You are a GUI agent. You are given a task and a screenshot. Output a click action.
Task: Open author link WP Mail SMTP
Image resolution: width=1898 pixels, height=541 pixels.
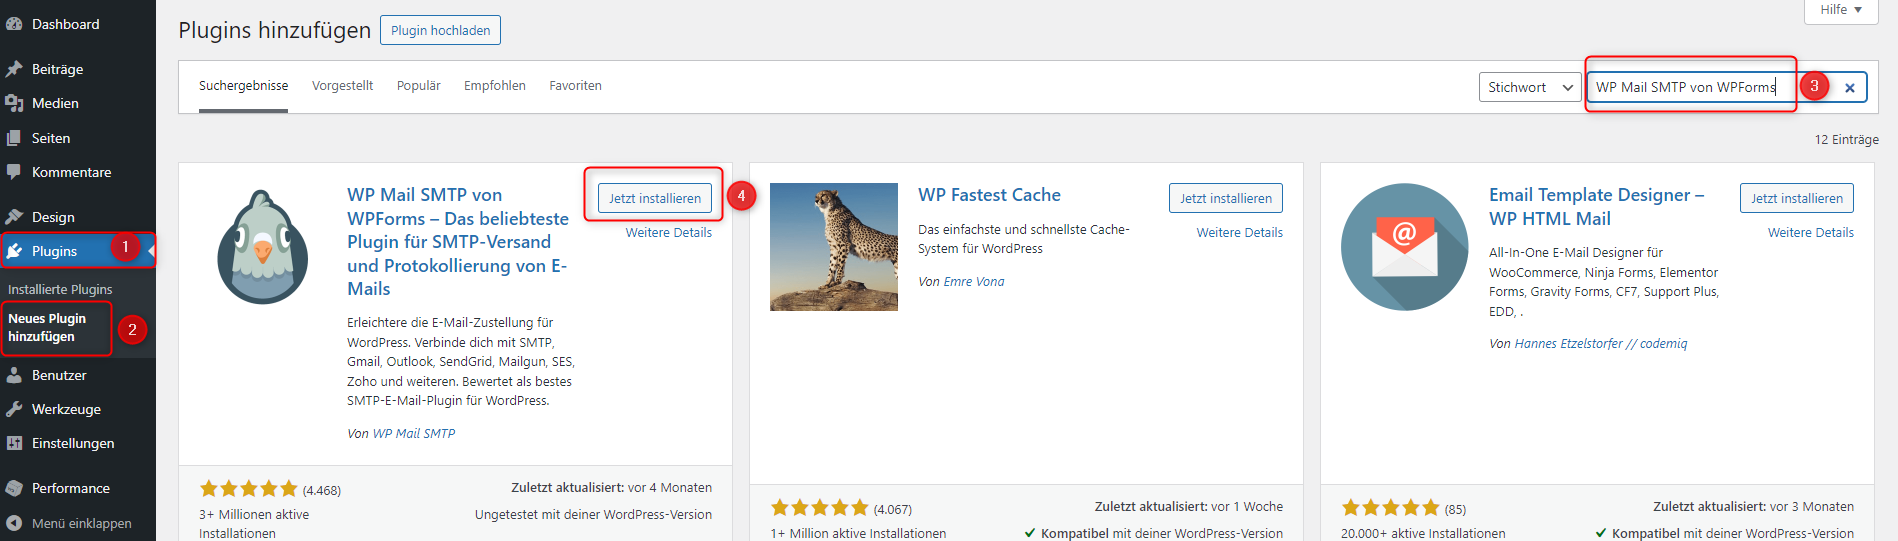(414, 434)
